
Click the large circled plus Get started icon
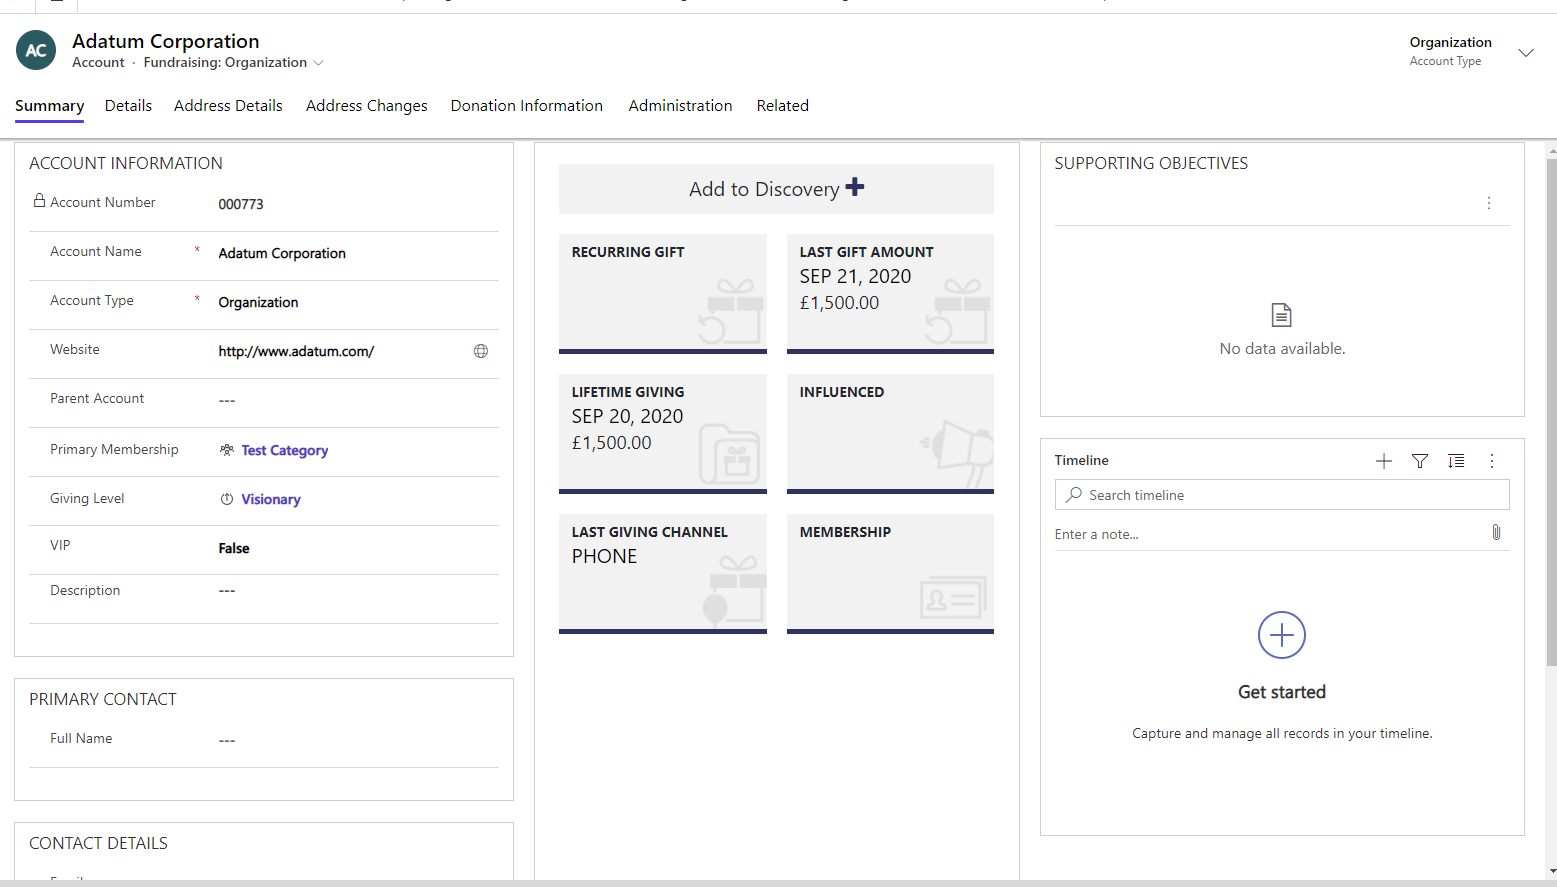pos(1282,635)
